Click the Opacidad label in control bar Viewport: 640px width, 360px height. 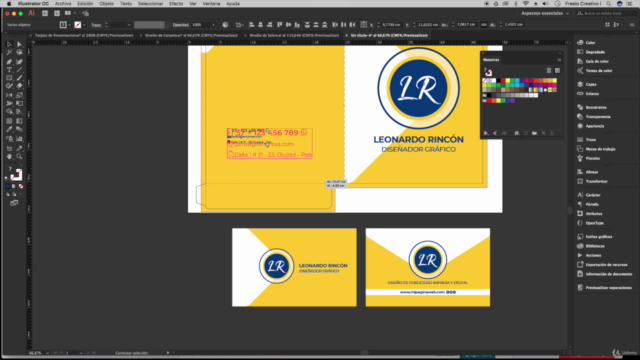click(180, 25)
